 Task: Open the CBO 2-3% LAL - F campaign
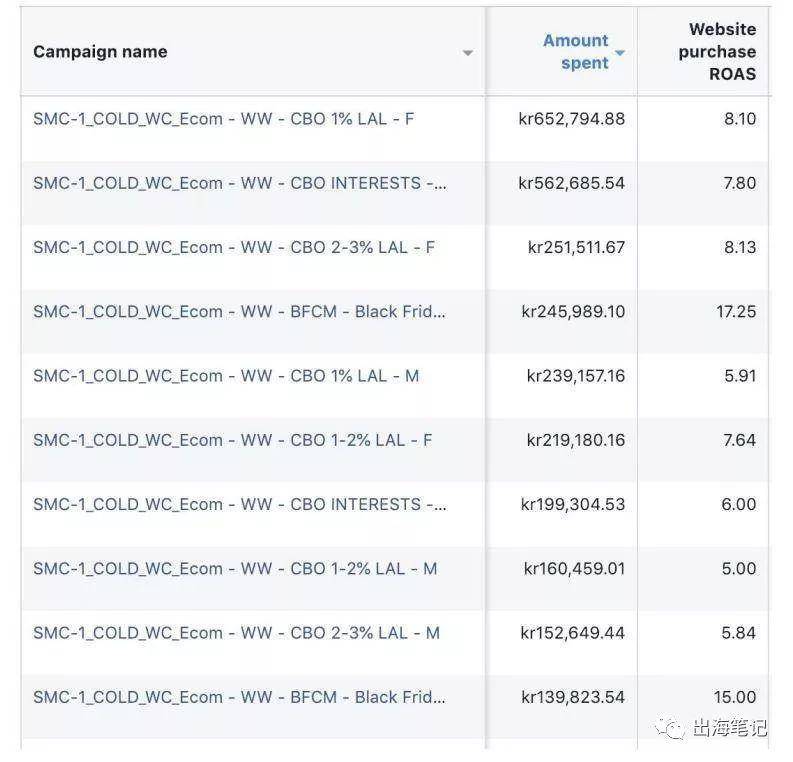pos(234,247)
